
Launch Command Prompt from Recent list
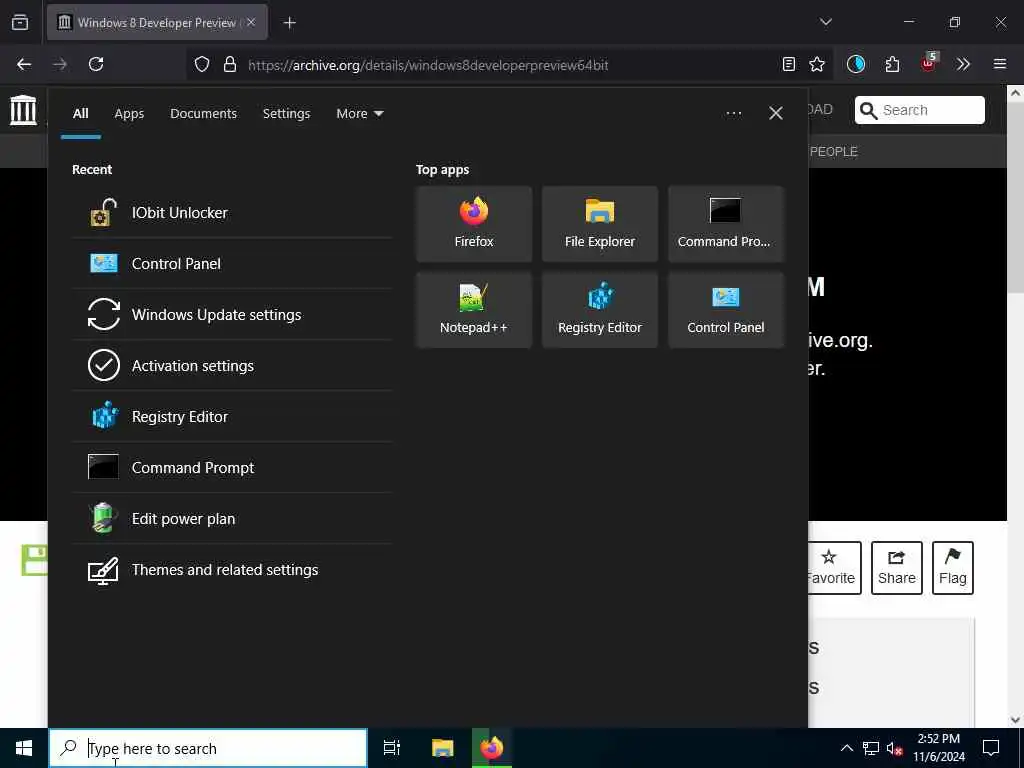(x=232, y=467)
